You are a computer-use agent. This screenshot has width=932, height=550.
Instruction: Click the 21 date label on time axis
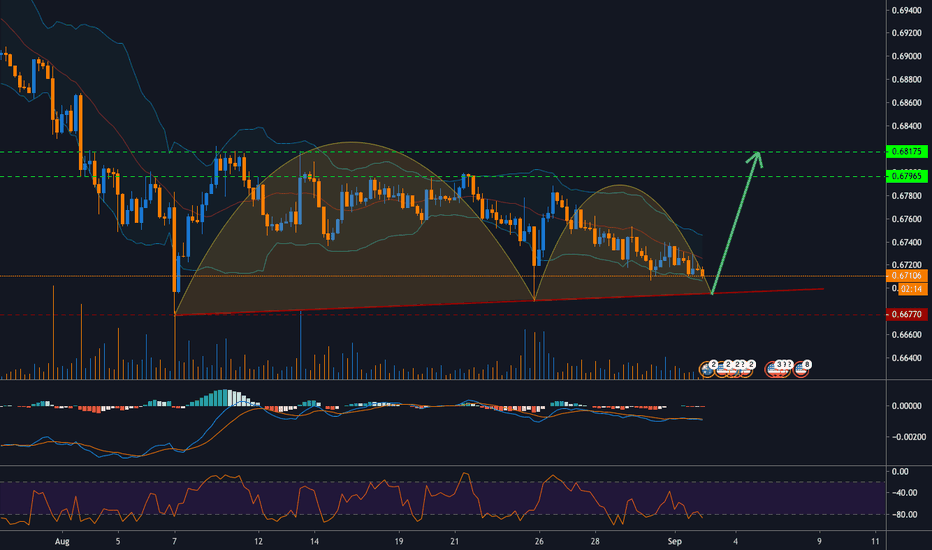pyautogui.click(x=455, y=542)
